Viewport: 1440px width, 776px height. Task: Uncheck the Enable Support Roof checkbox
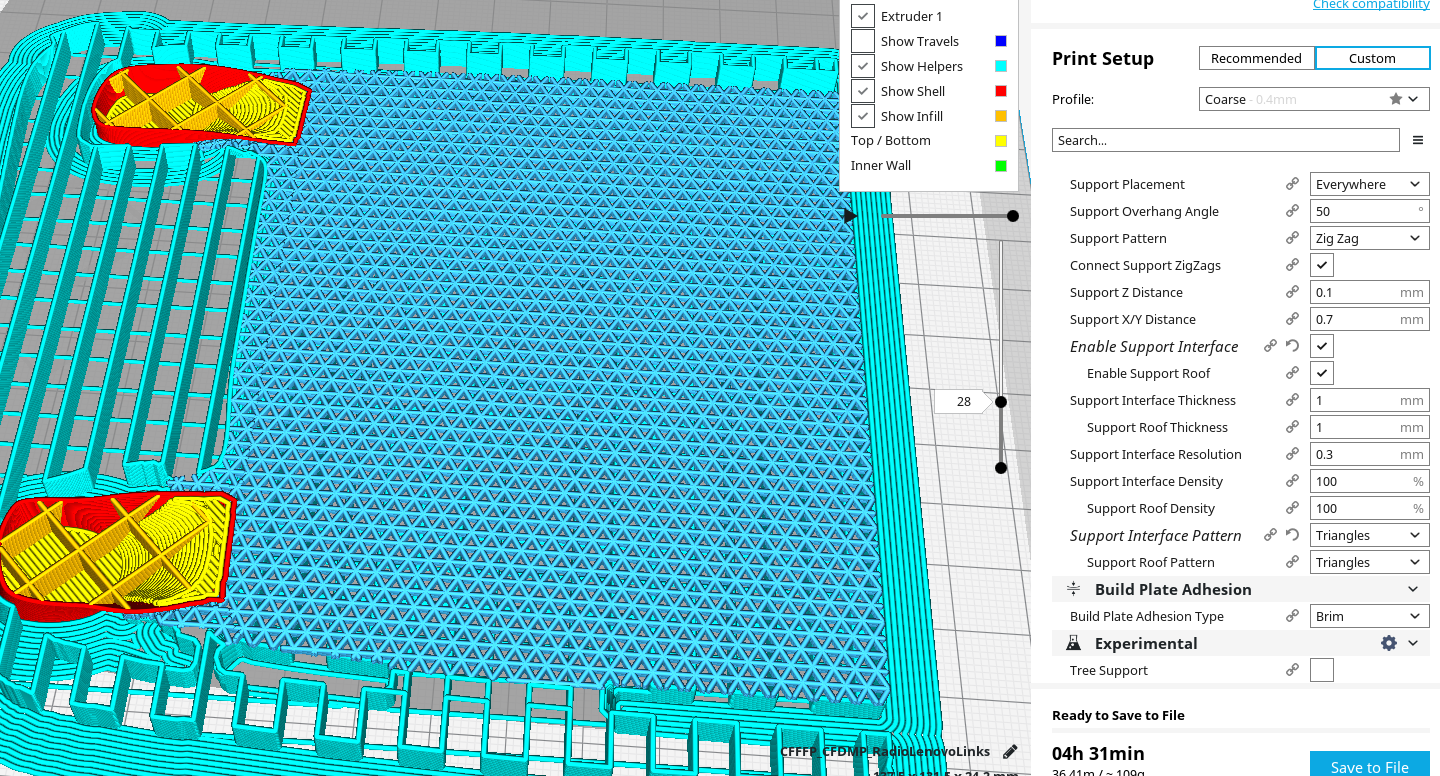pos(1322,373)
